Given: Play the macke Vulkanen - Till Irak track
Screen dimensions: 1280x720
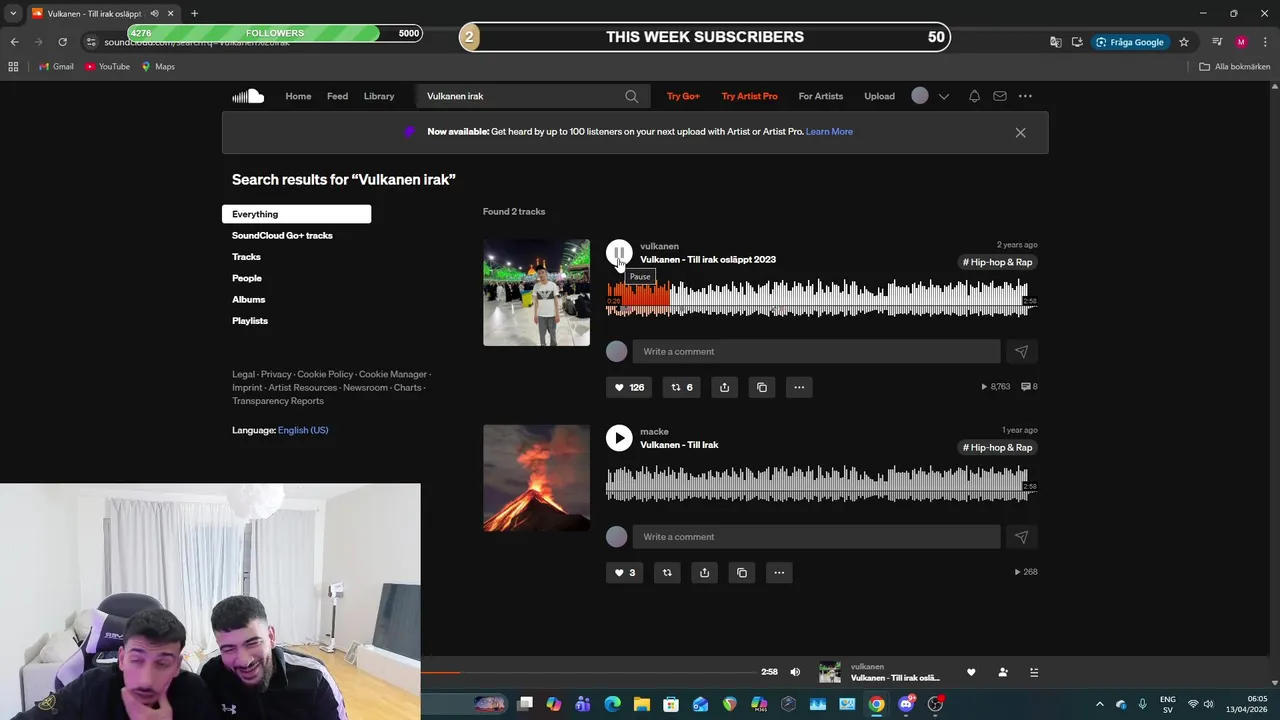Looking at the screenshot, I should click(x=619, y=438).
